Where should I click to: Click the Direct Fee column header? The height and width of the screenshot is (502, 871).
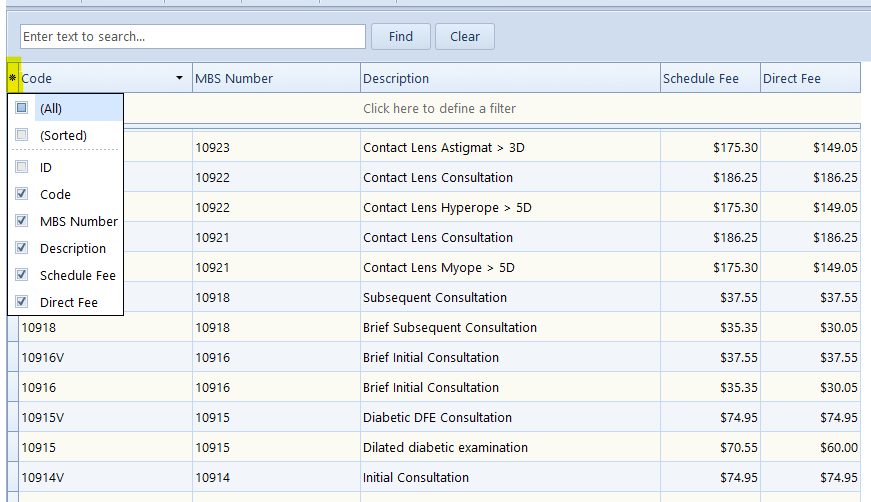809,78
